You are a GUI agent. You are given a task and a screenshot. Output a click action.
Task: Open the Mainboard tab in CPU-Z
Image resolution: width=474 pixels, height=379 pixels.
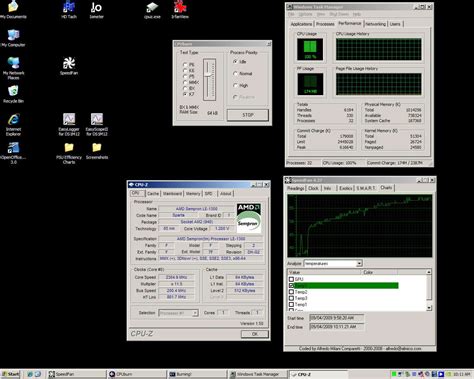(x=172, y=194)
